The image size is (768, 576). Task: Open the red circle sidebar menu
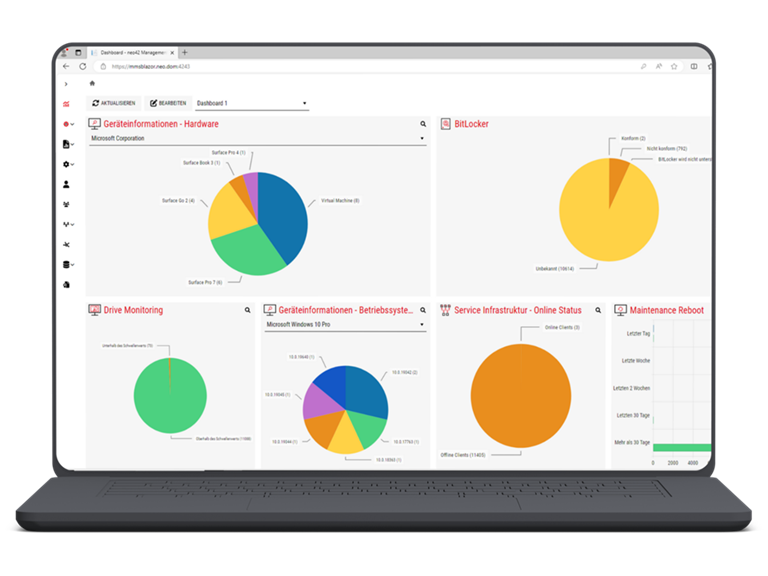coord(68,124)
